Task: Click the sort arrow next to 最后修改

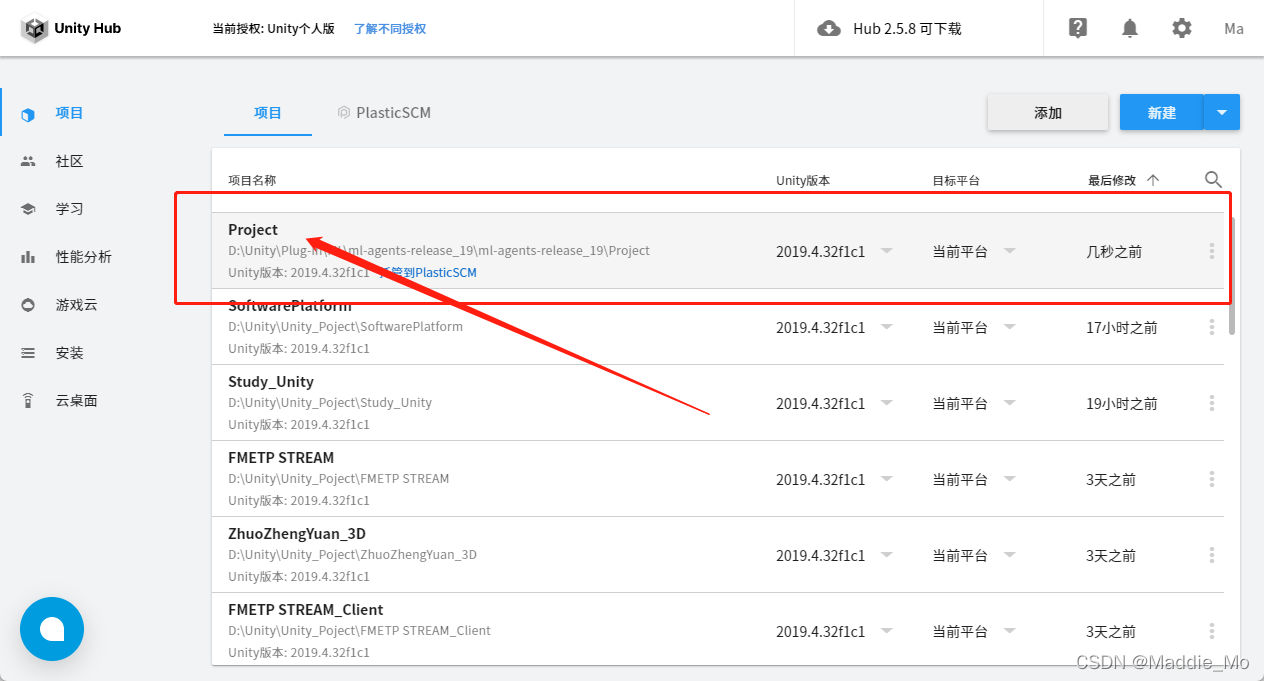Action: pos(1153,180)
